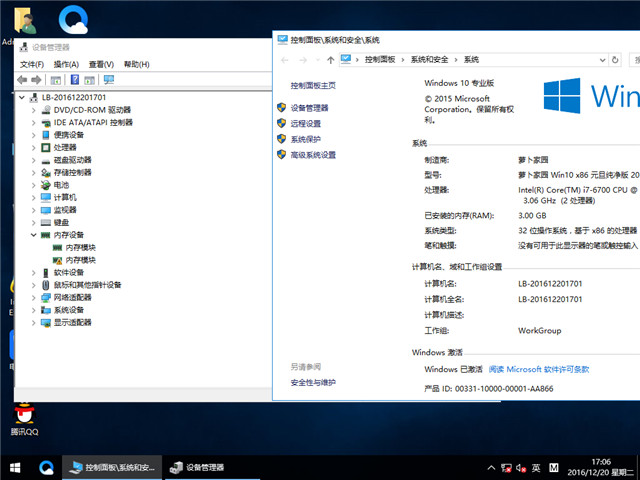The height and width of the screenshot is (480, 640).
Task: Click the Windows Start button
Action: (15, 467)
